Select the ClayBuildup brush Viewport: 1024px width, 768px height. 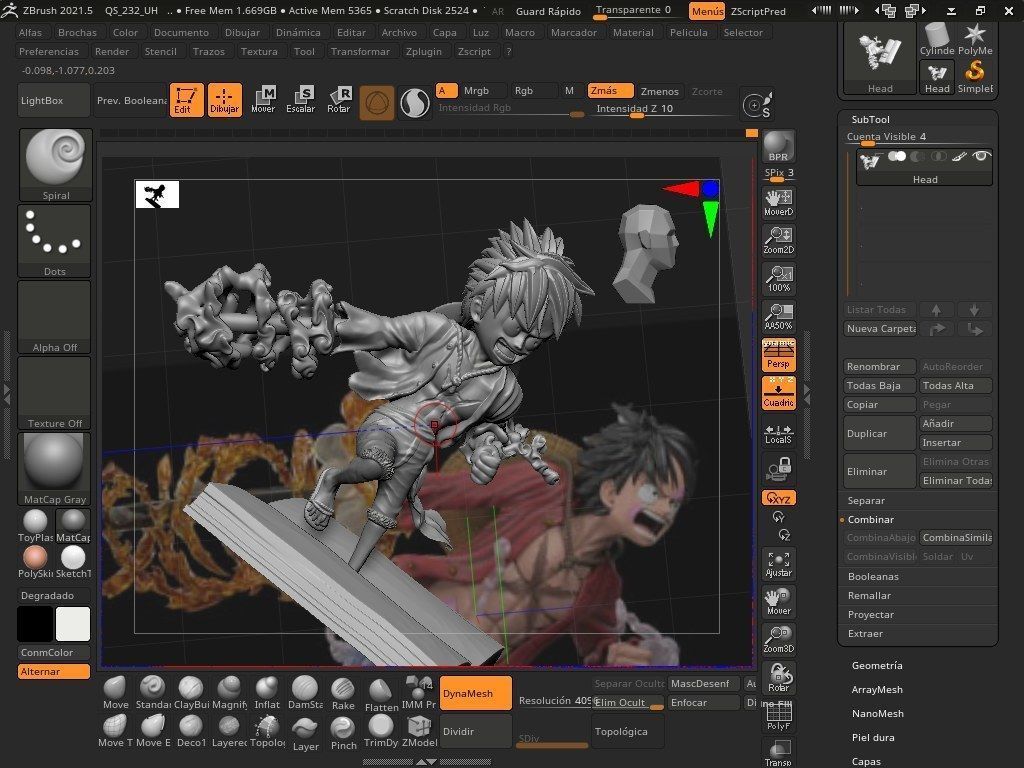click(191, 693)
